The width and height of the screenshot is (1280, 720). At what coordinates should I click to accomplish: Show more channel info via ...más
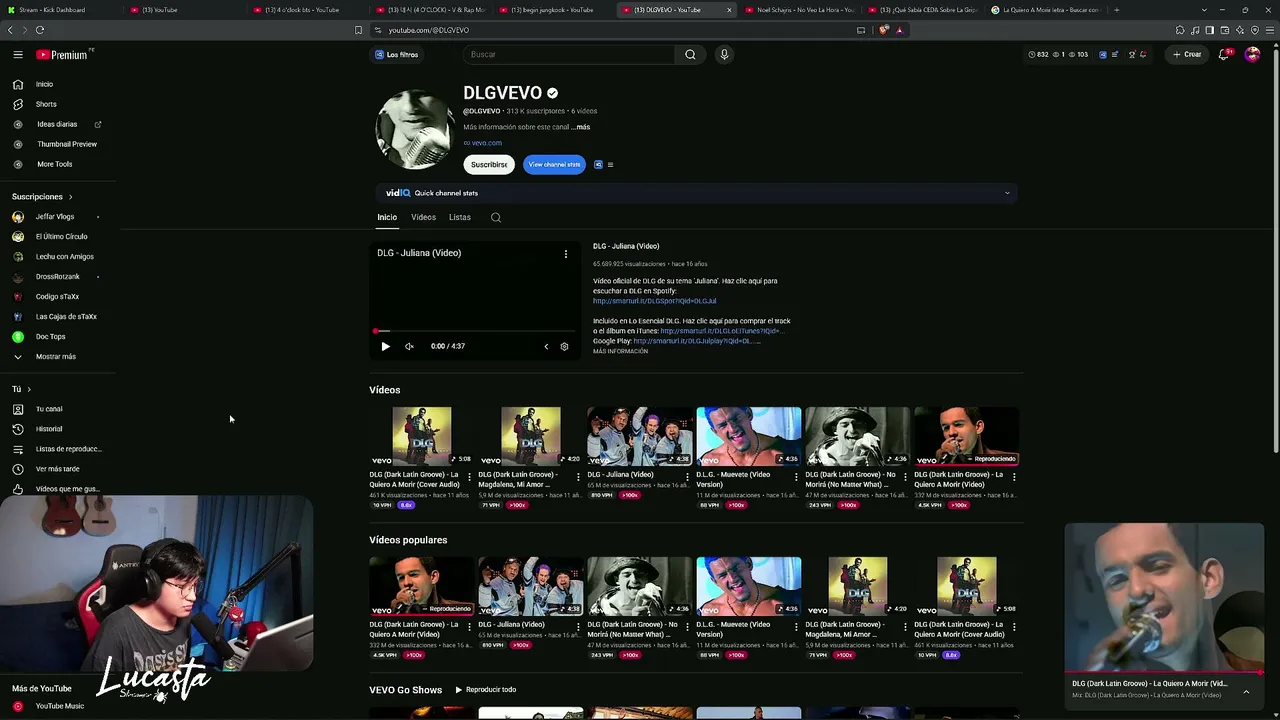(581, 127)
